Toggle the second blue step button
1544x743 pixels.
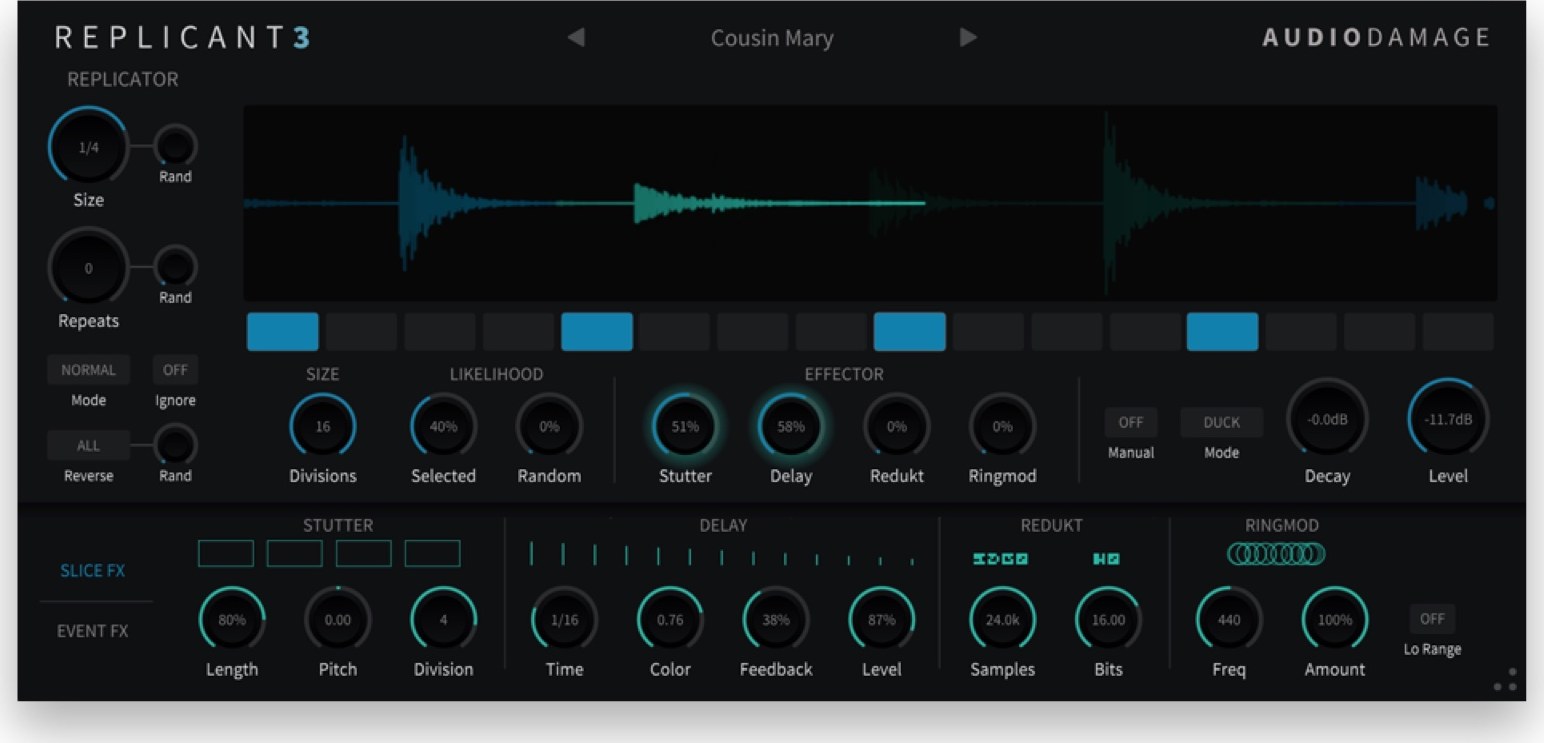coord(597,331)
